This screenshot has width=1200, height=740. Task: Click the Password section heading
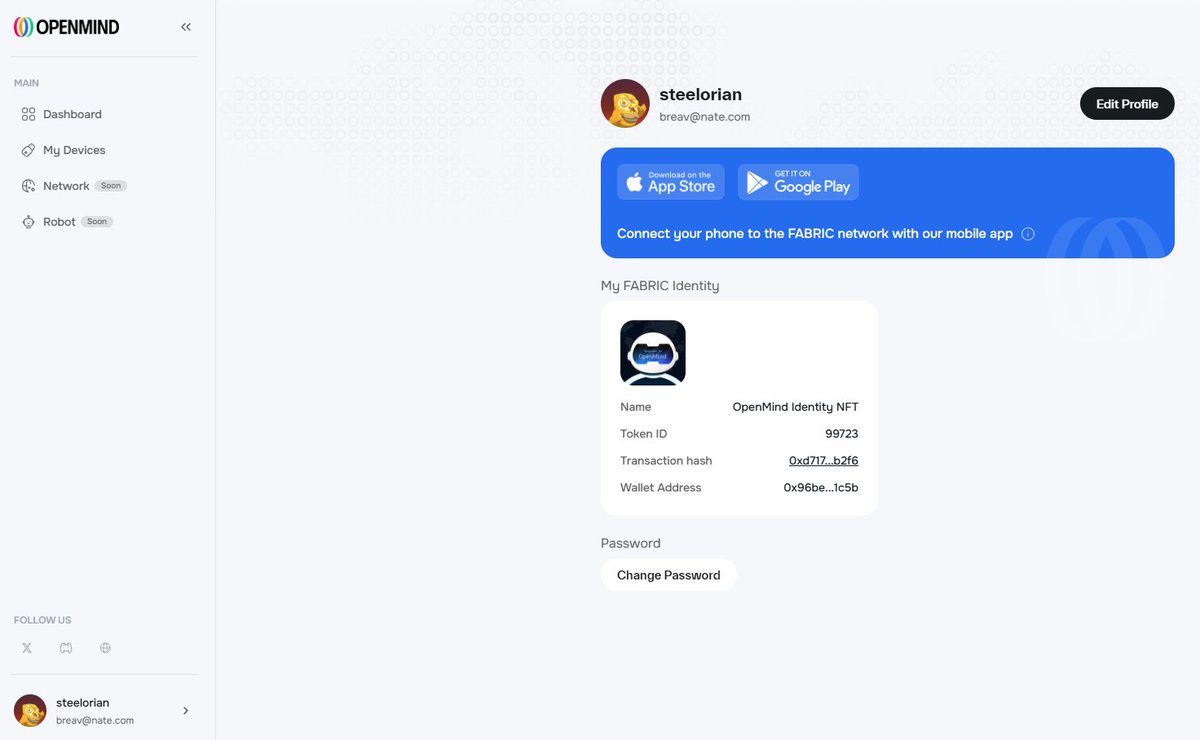point(631,543)
